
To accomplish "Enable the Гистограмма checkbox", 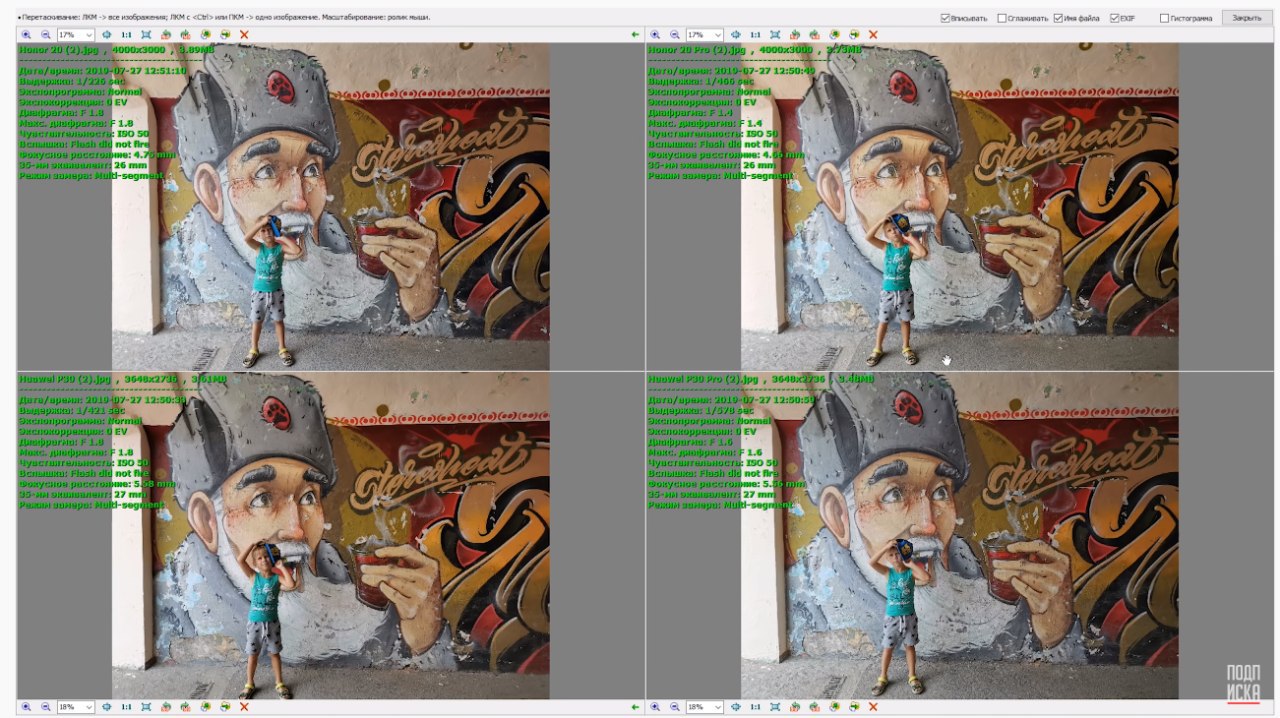I will point(1164,18).
